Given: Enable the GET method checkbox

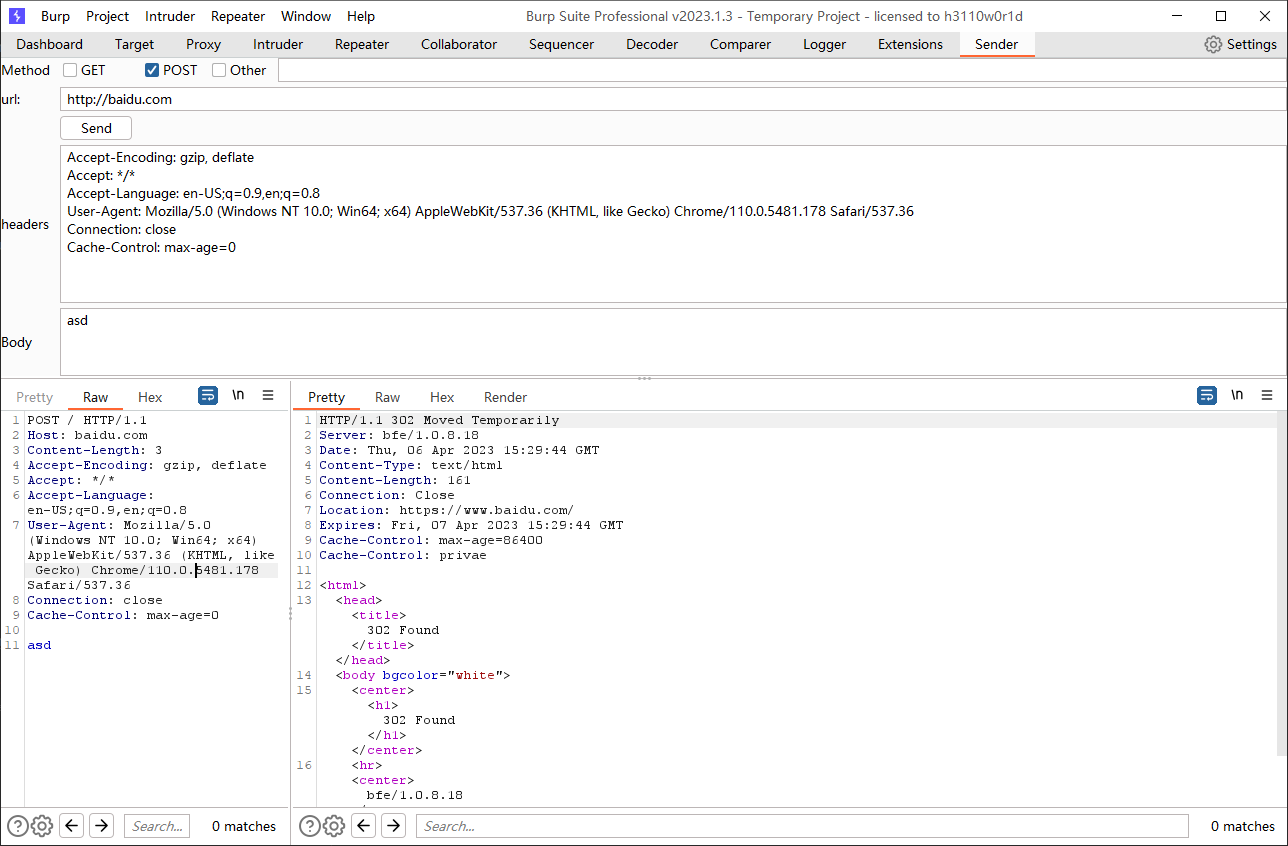Looking at the screenshot, I should [x=70, y=70].
